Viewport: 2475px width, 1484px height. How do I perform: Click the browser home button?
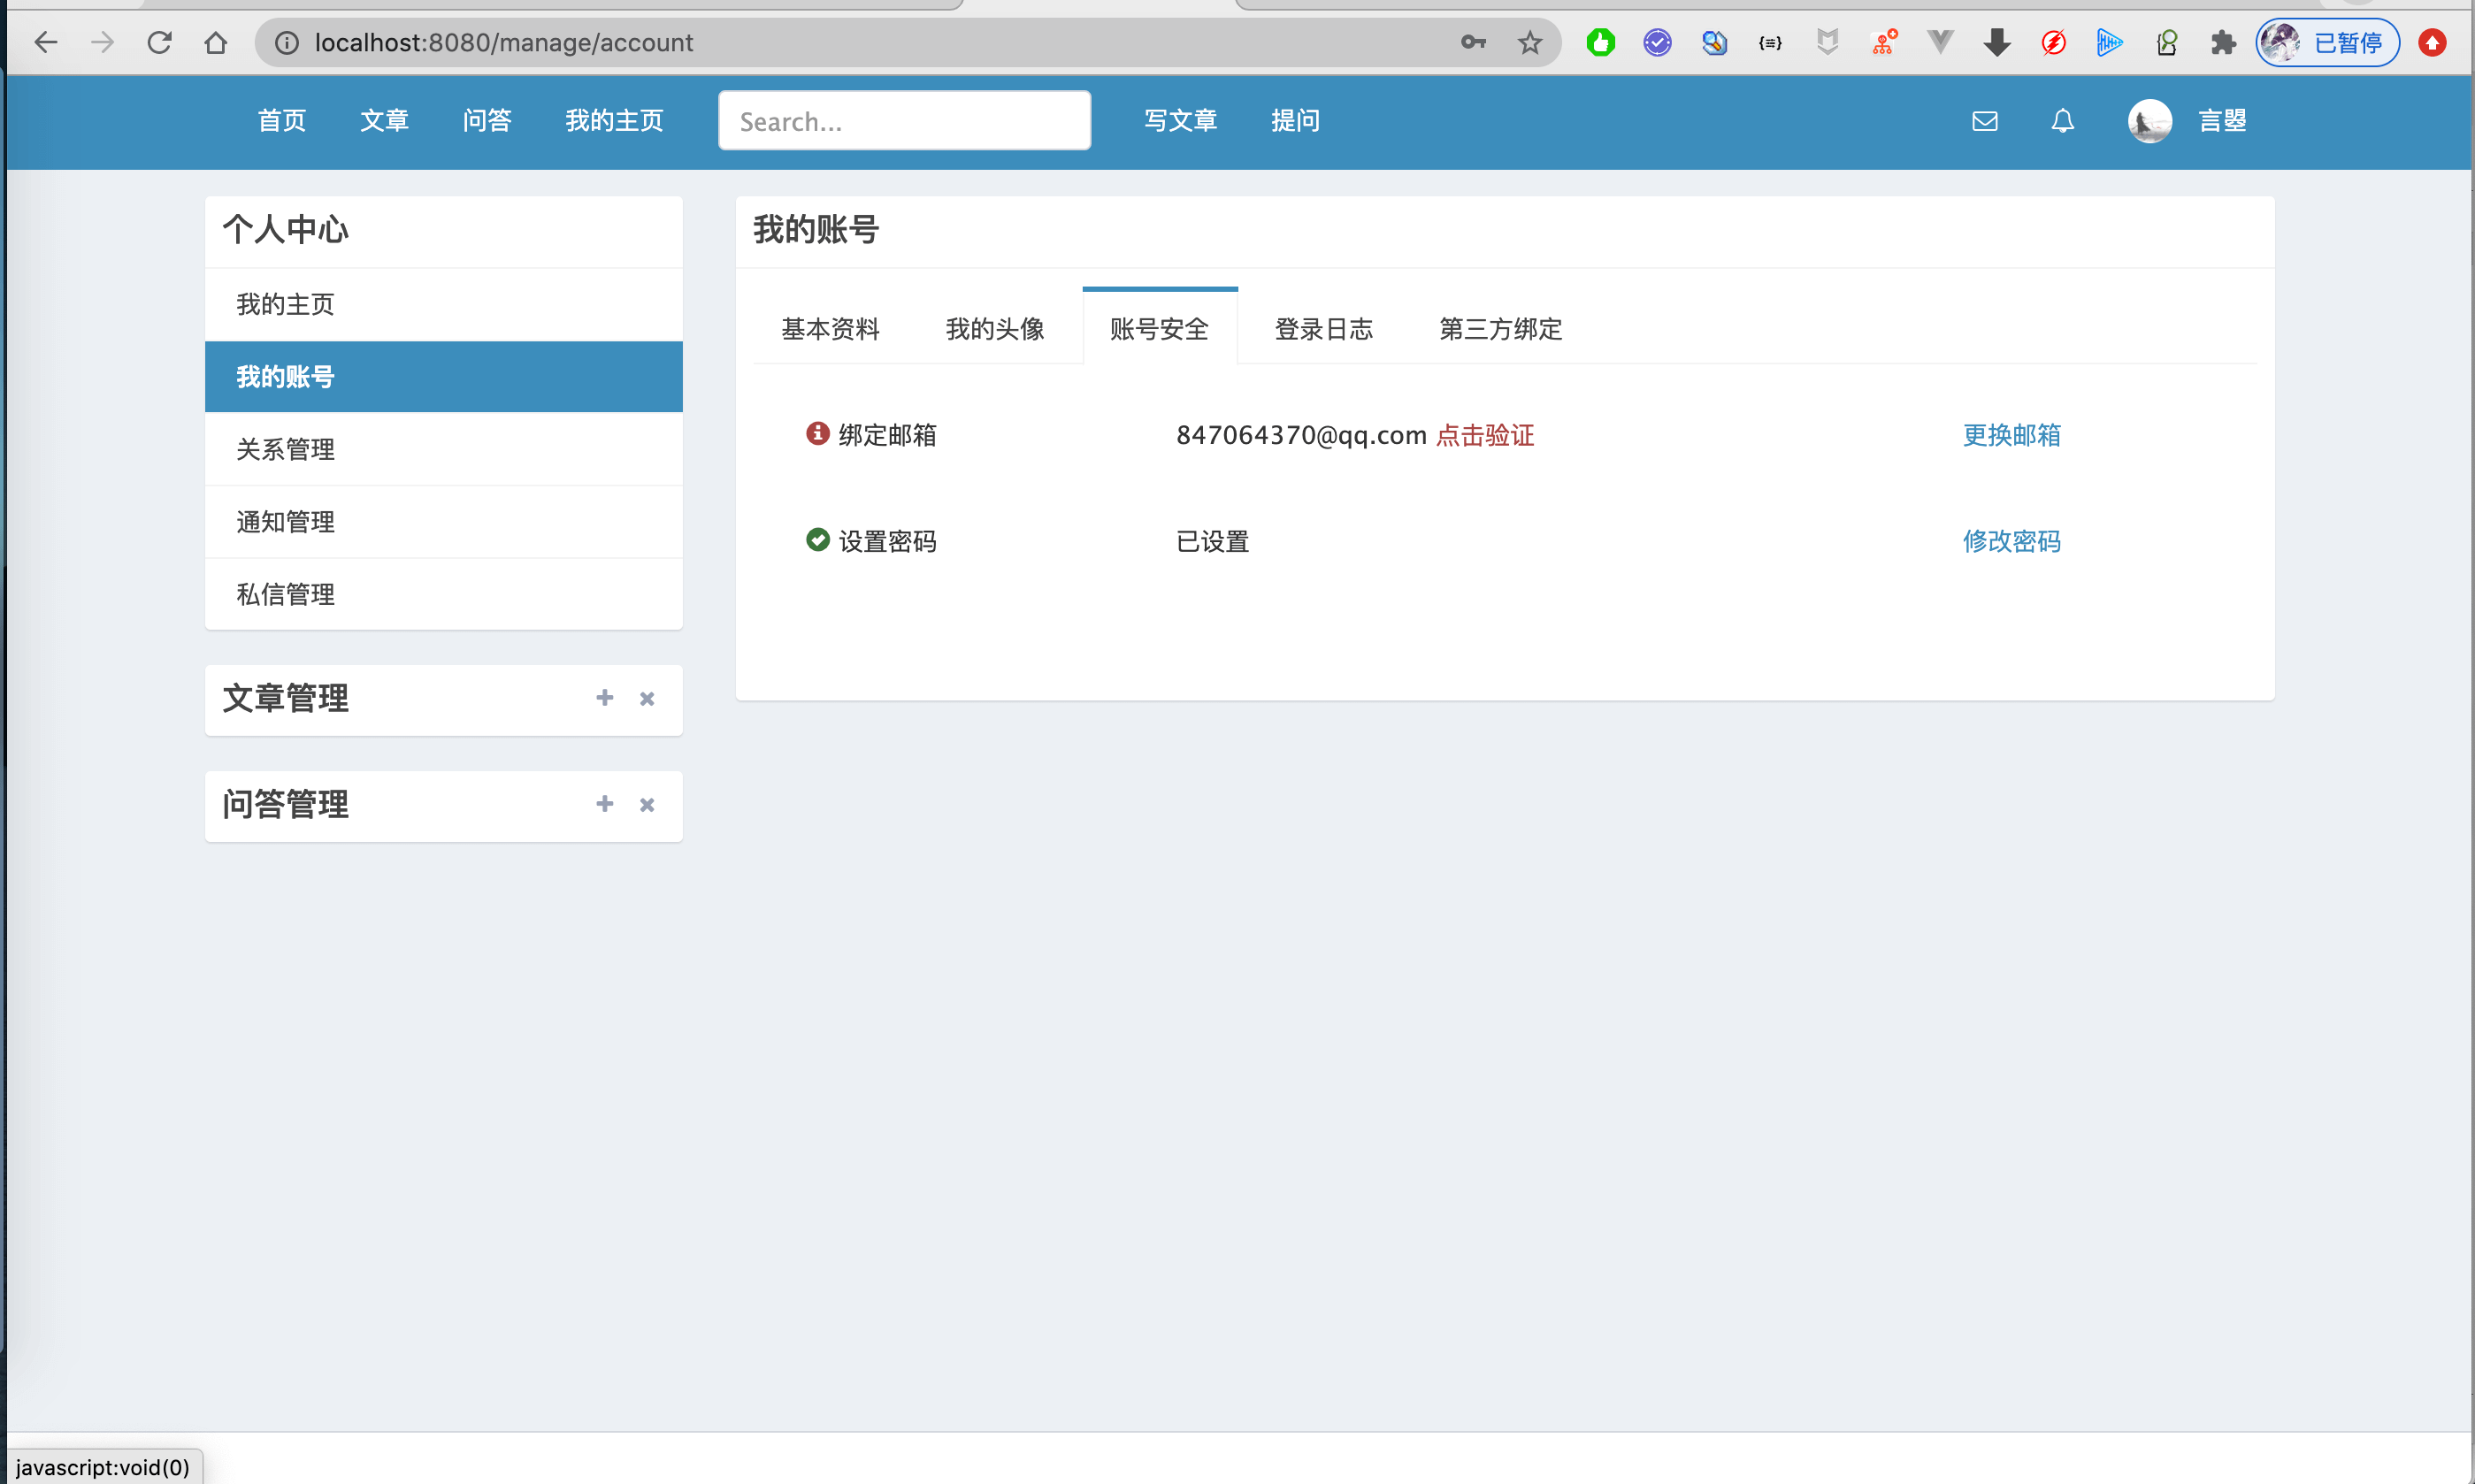click(215, 42)
